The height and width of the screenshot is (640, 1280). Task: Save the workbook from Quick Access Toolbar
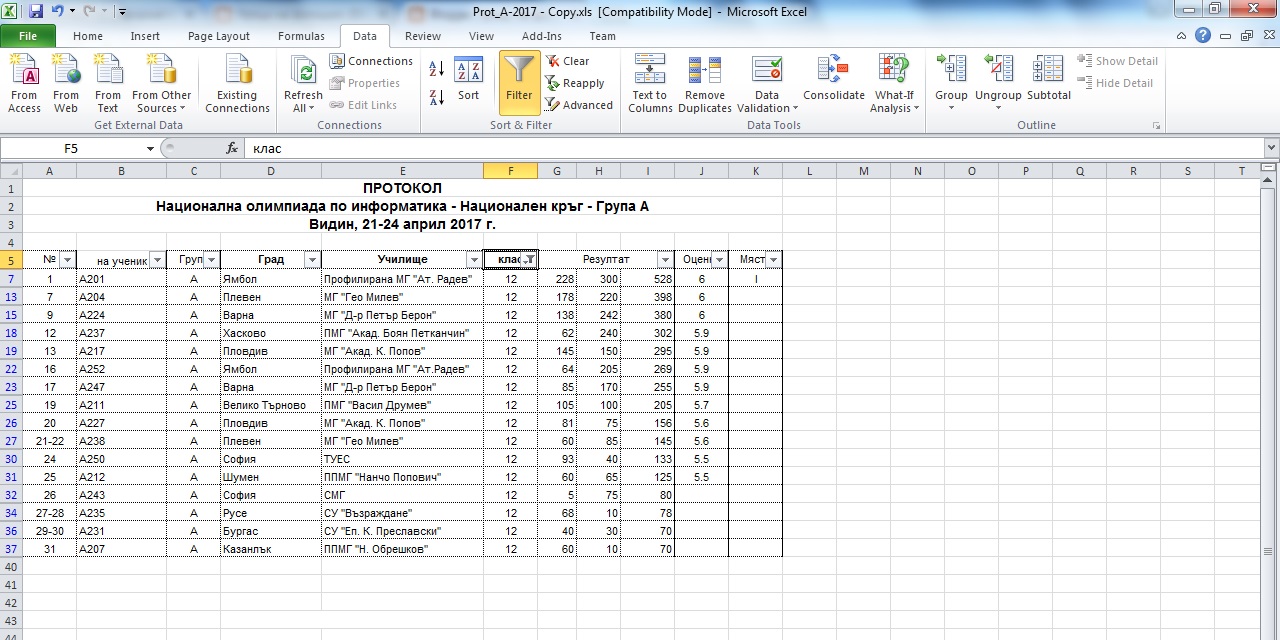coord(36,12)
